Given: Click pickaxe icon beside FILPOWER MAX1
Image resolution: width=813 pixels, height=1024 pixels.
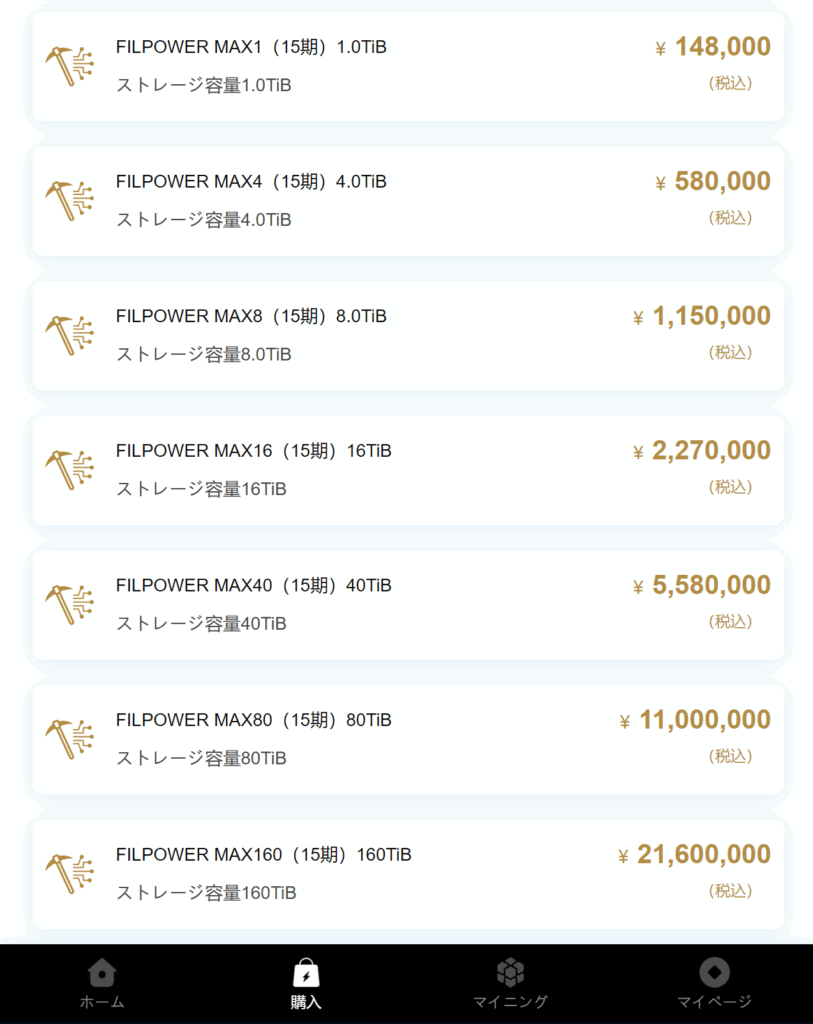Looking at the screenshot, I should click(69, 66).
